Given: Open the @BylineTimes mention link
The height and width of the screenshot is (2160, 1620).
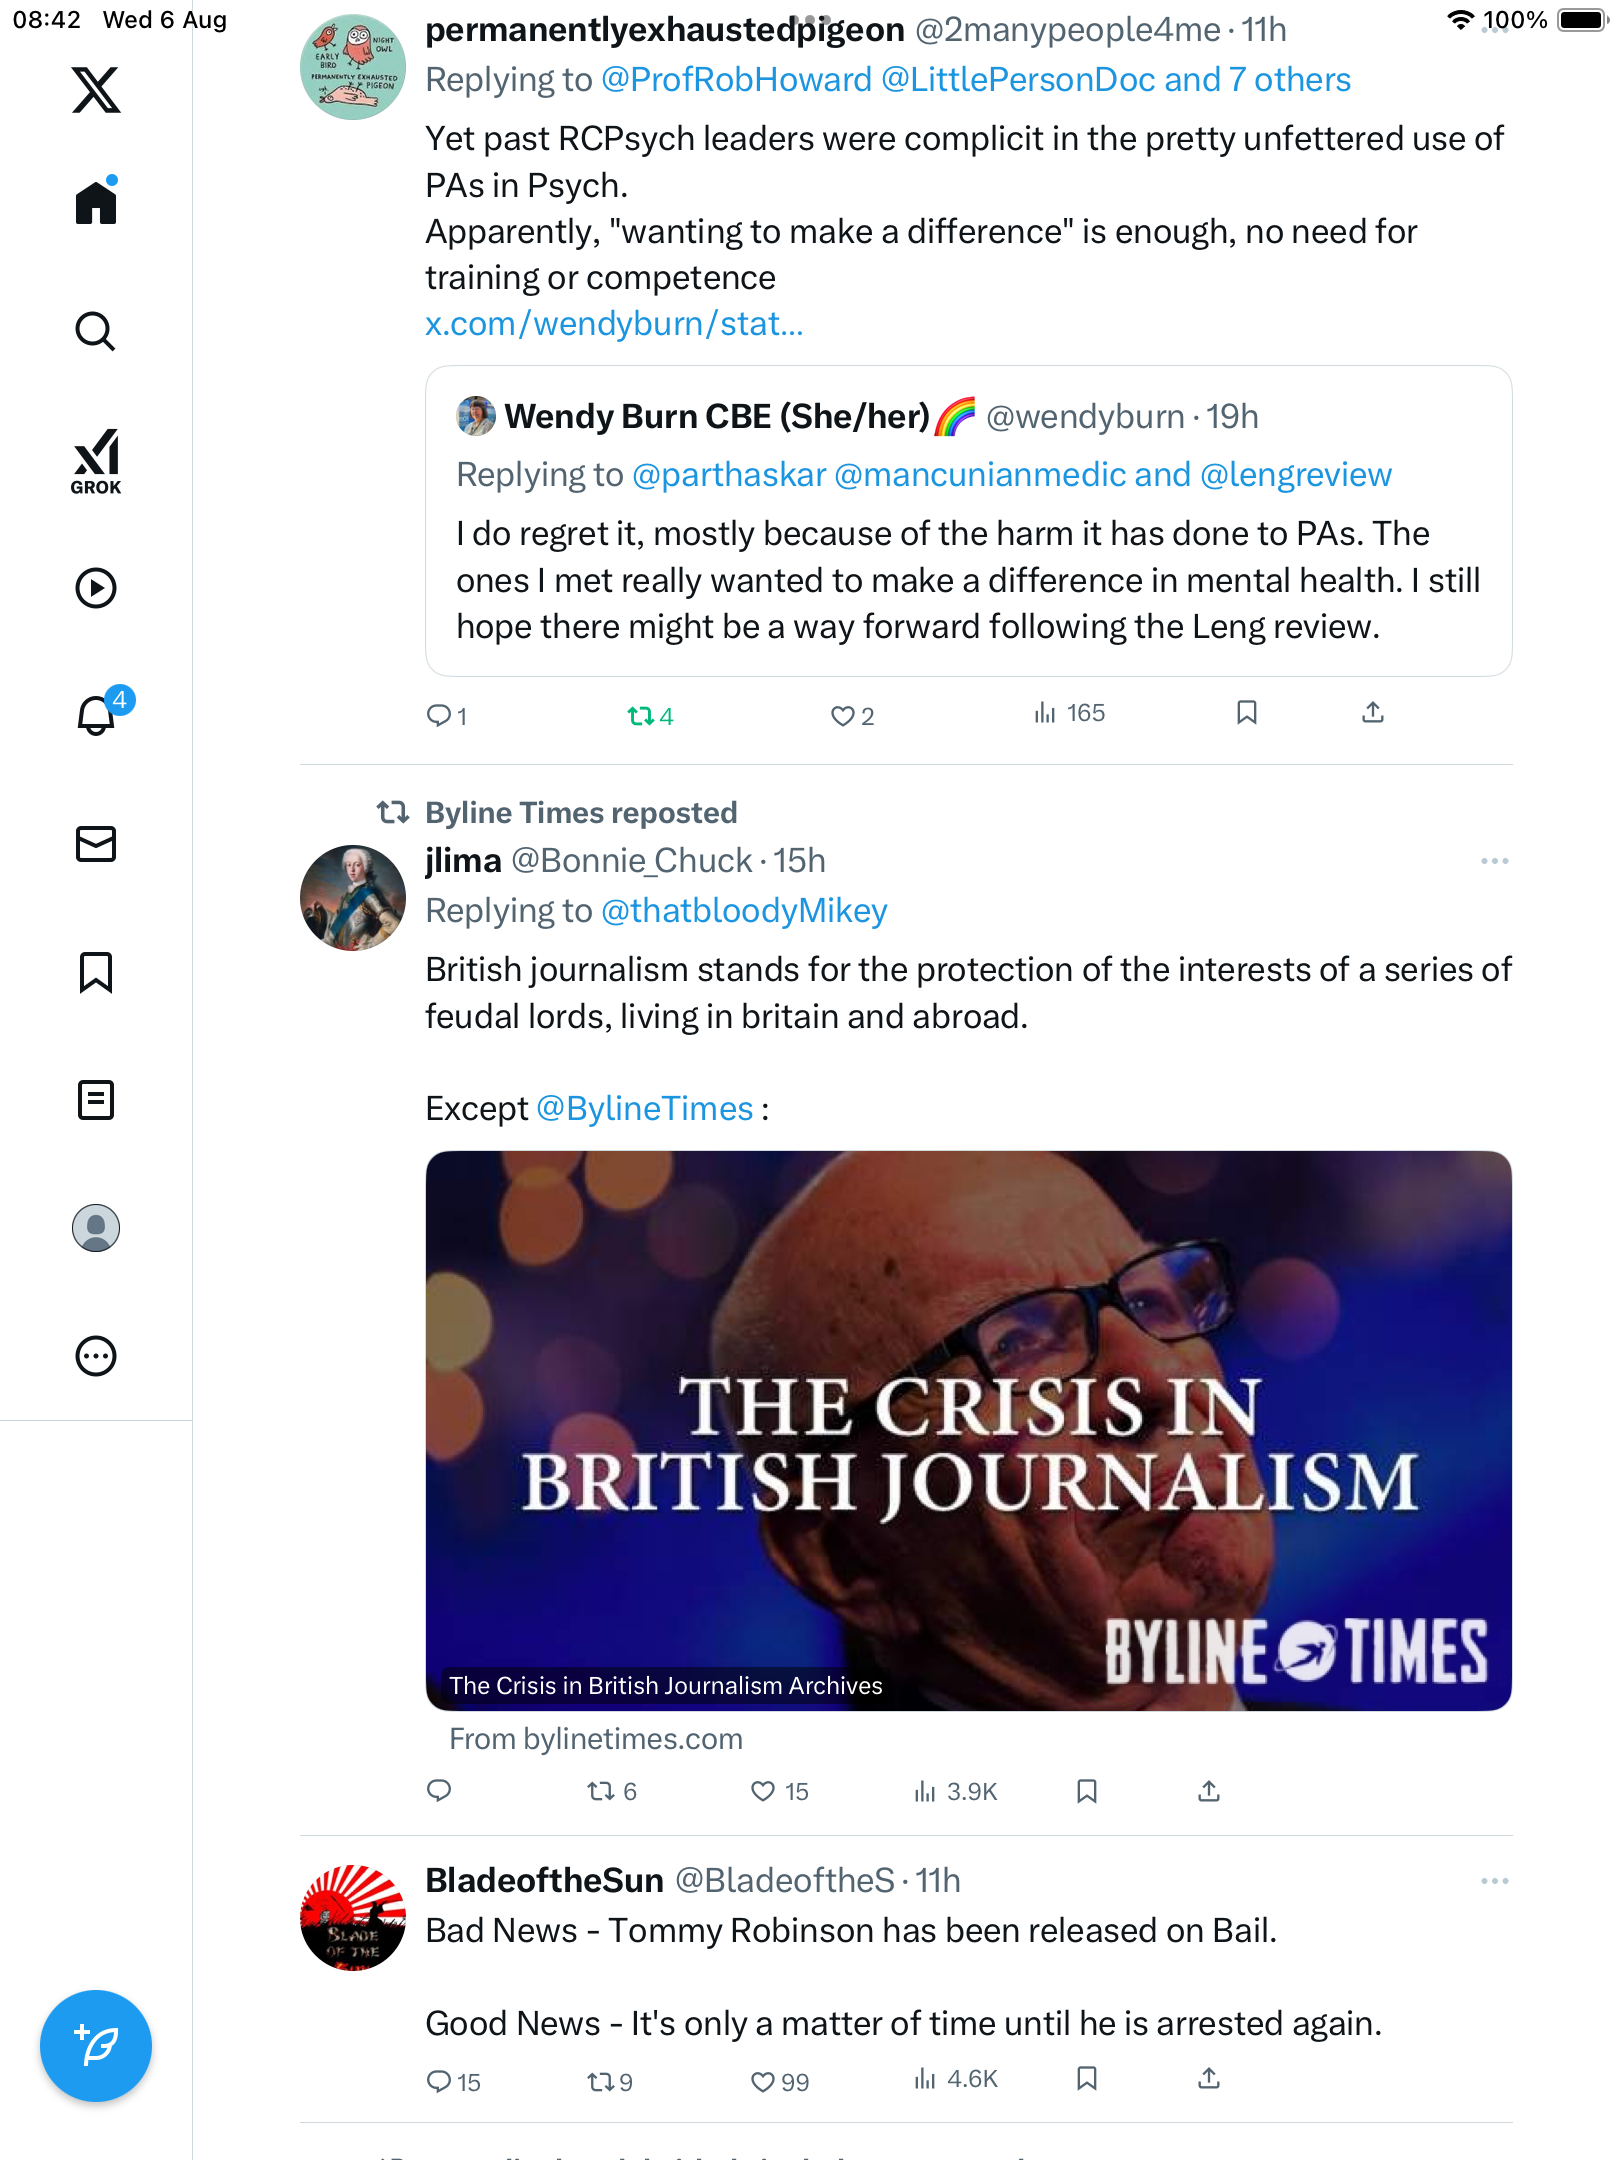Looking at the screenshot, I should click(x=645, y=1108).
